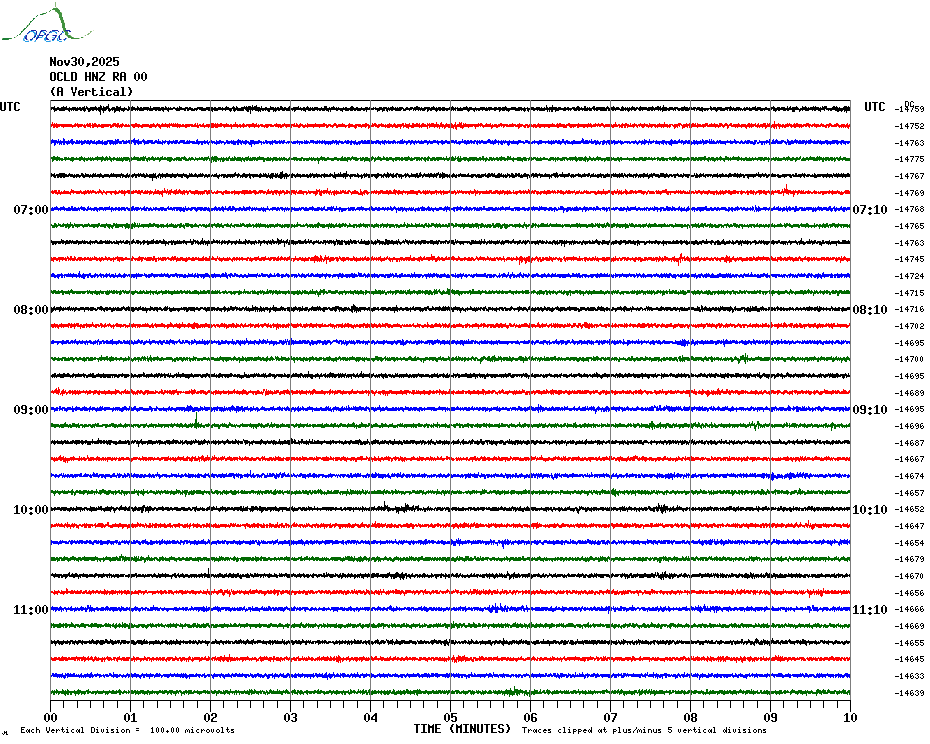Click the DC value -14745
The height and width of the screenshot is (744, 930).
pyautogui.click(x=910, y=259)
